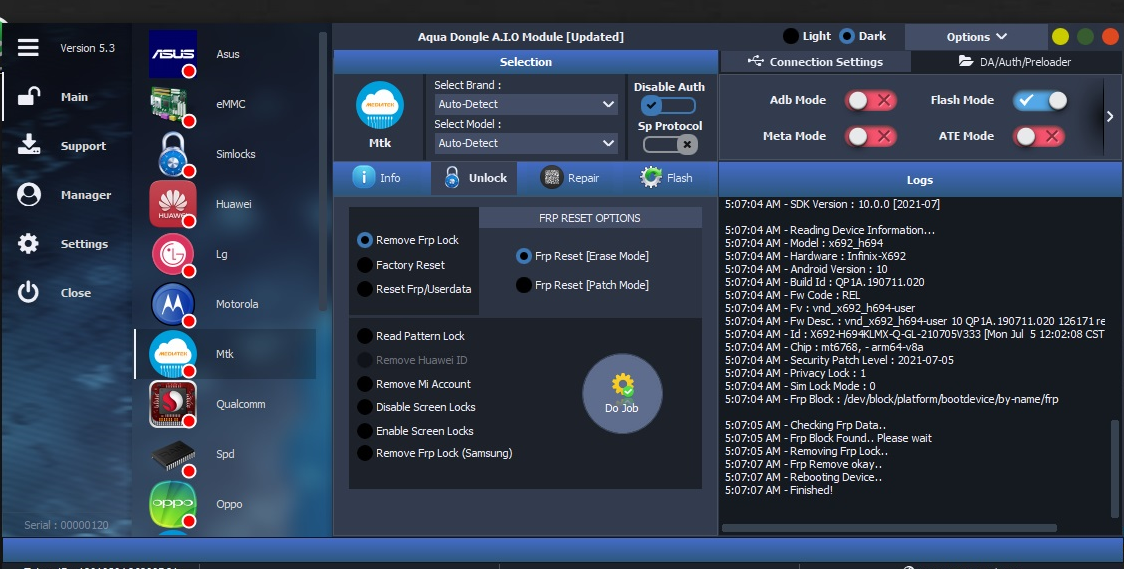This screenshot has height=569, width=1124.
Task: Select Remove Mi Account option
Action: tap(414, 384)
